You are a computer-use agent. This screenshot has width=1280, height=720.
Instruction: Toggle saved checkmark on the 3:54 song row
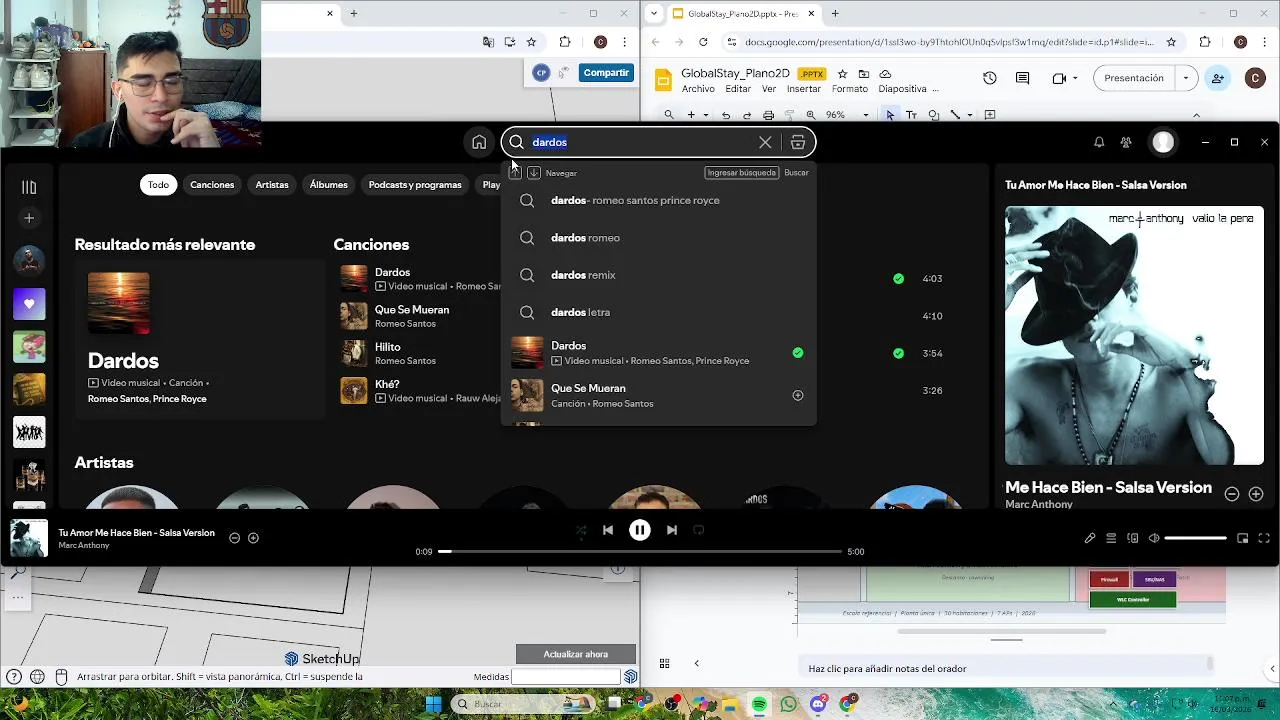tap(898, 353)
